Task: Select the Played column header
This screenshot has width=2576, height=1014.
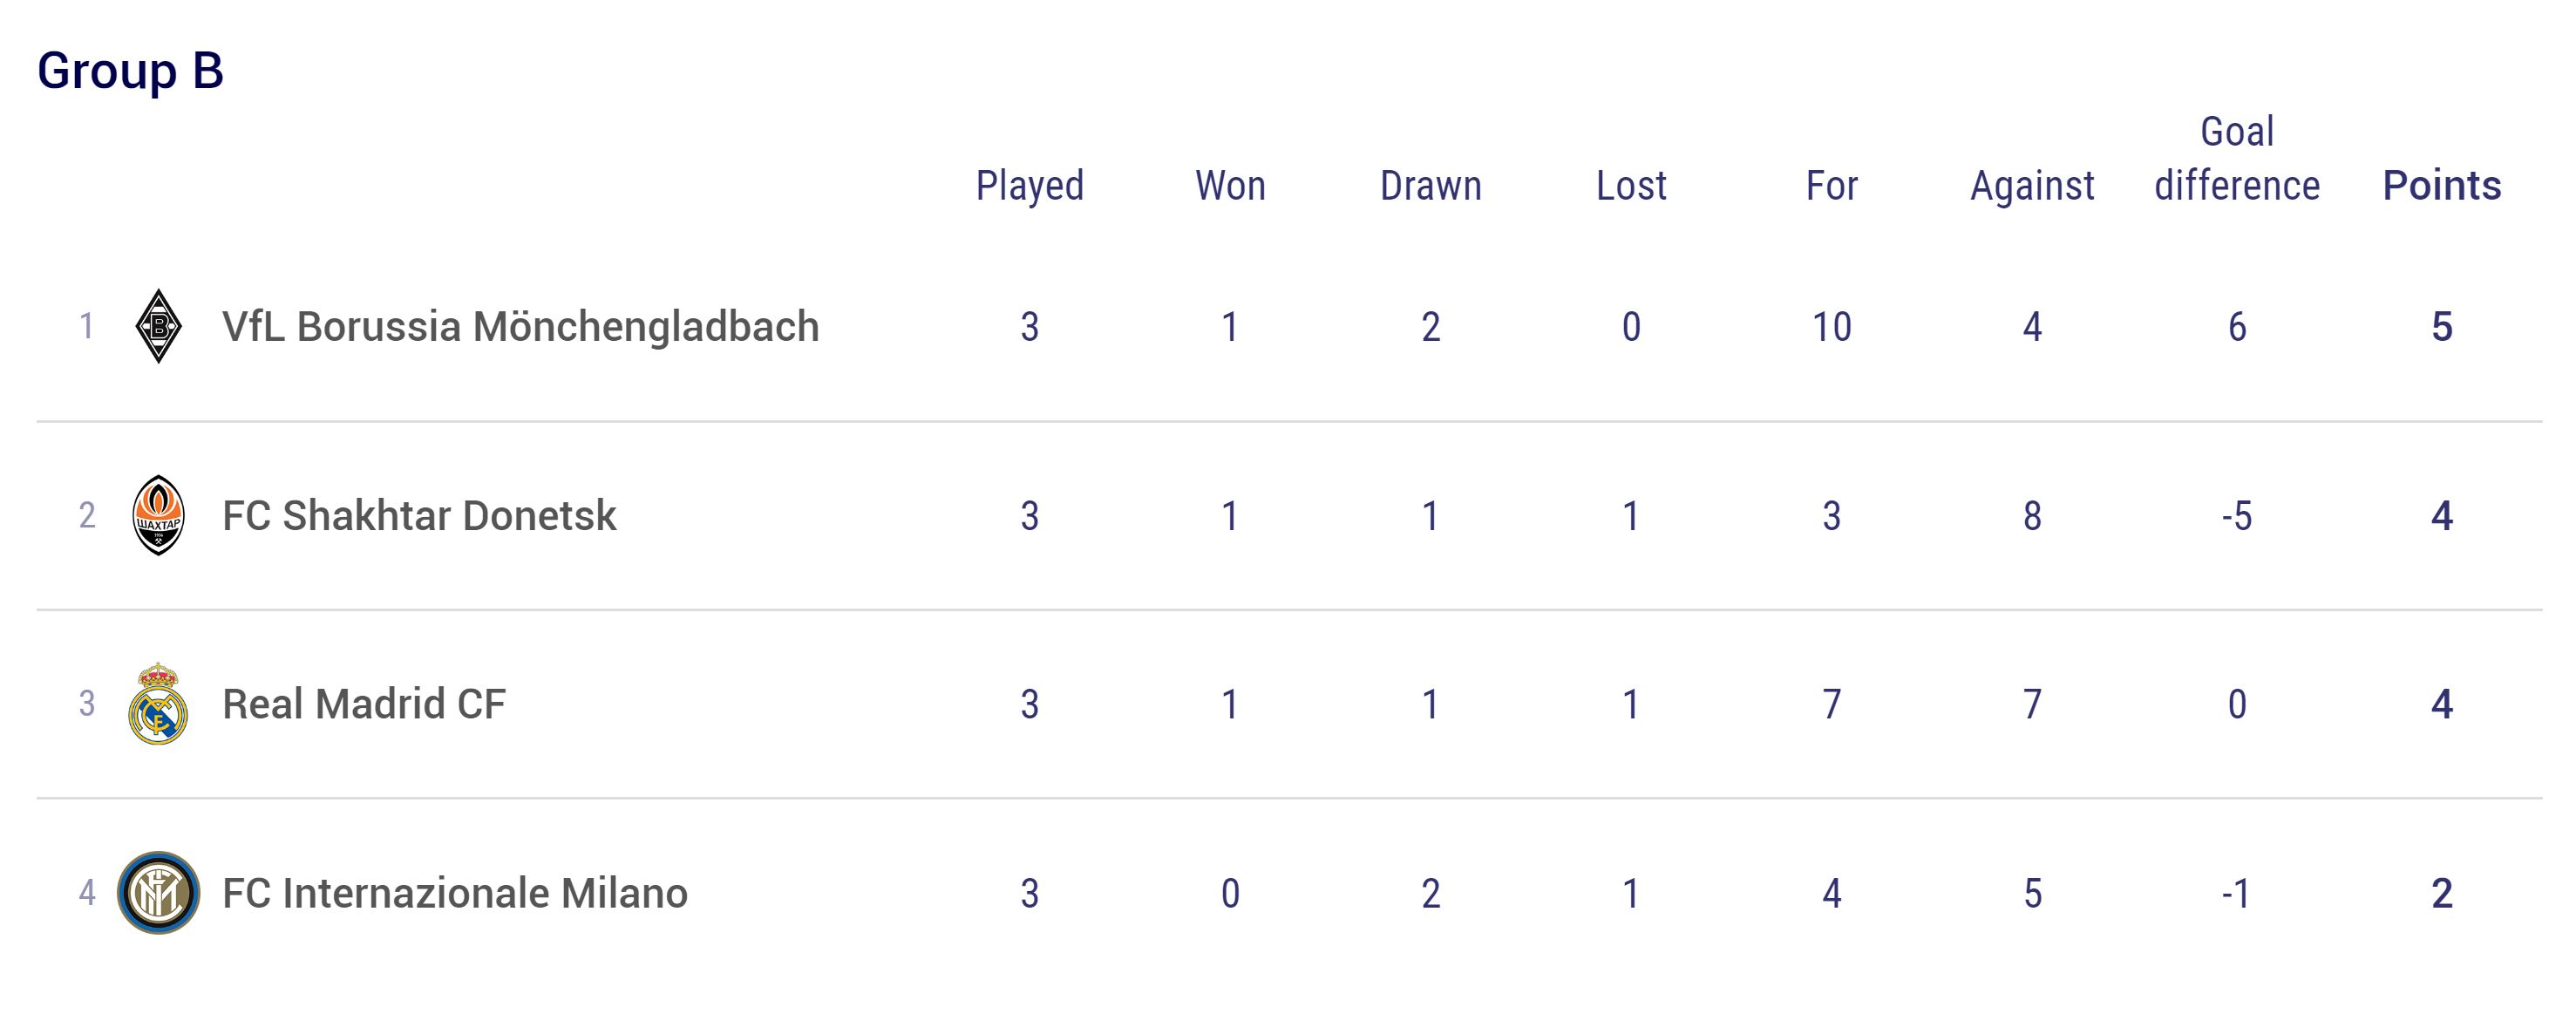Action: (x=1030, y=186)
